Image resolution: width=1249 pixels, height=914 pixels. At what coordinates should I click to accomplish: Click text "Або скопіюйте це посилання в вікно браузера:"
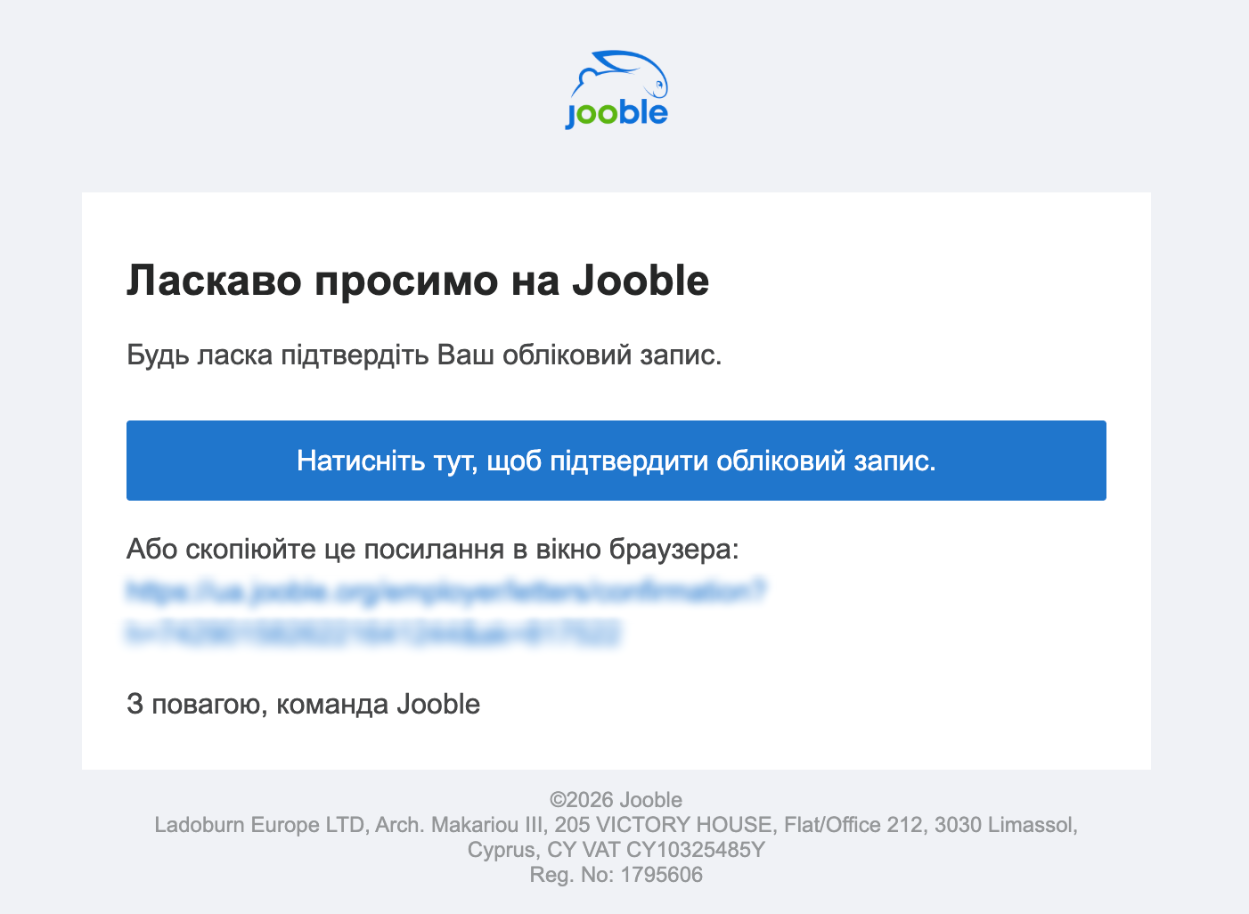(x=432, y=550)
